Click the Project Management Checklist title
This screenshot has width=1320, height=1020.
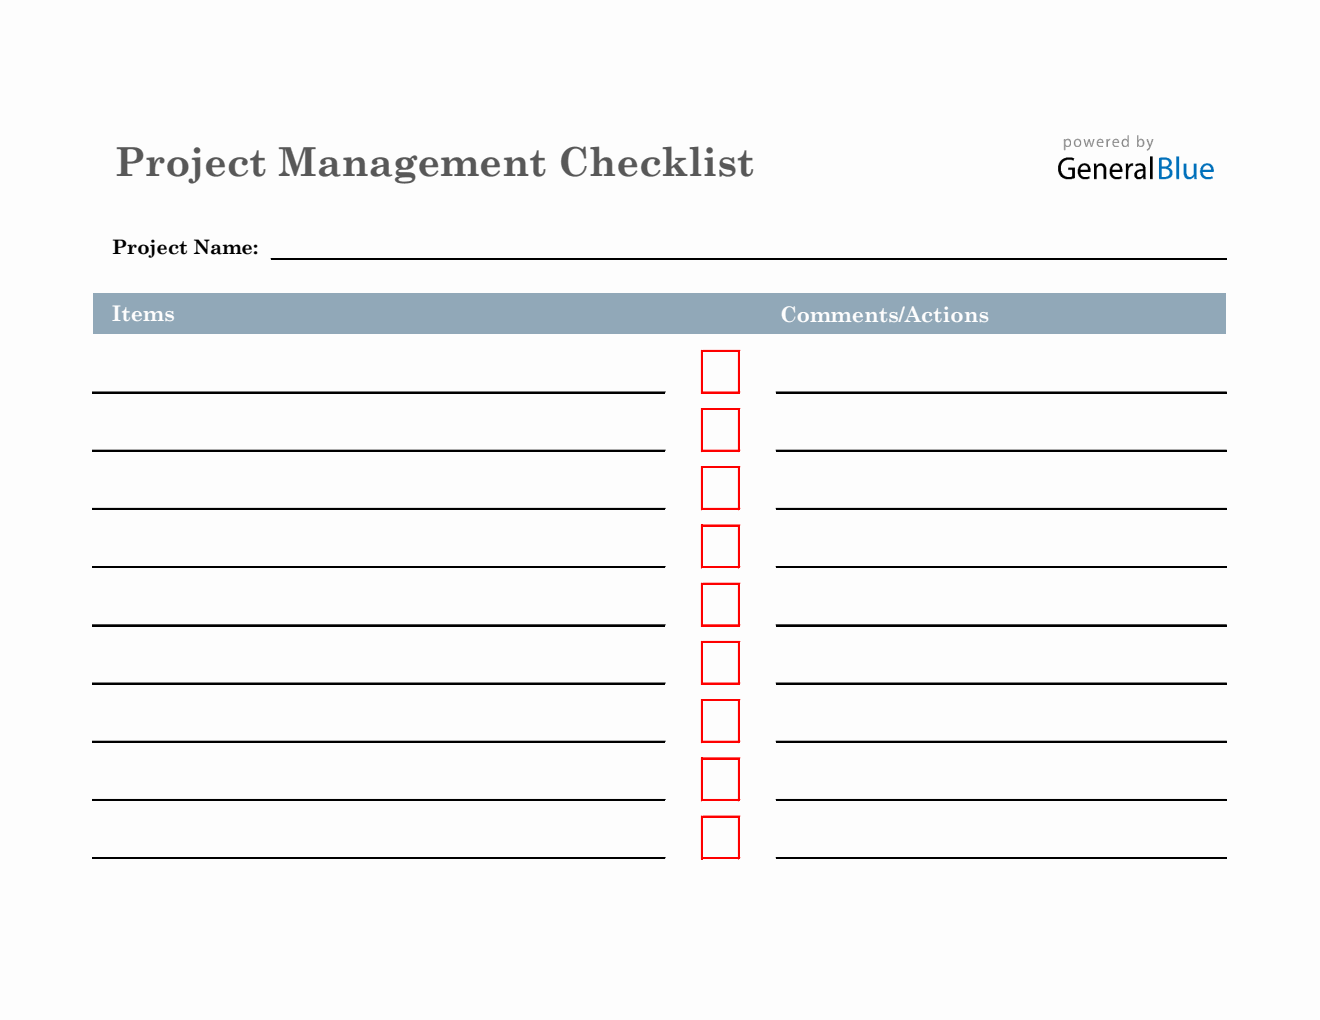(x=434, y=163)
